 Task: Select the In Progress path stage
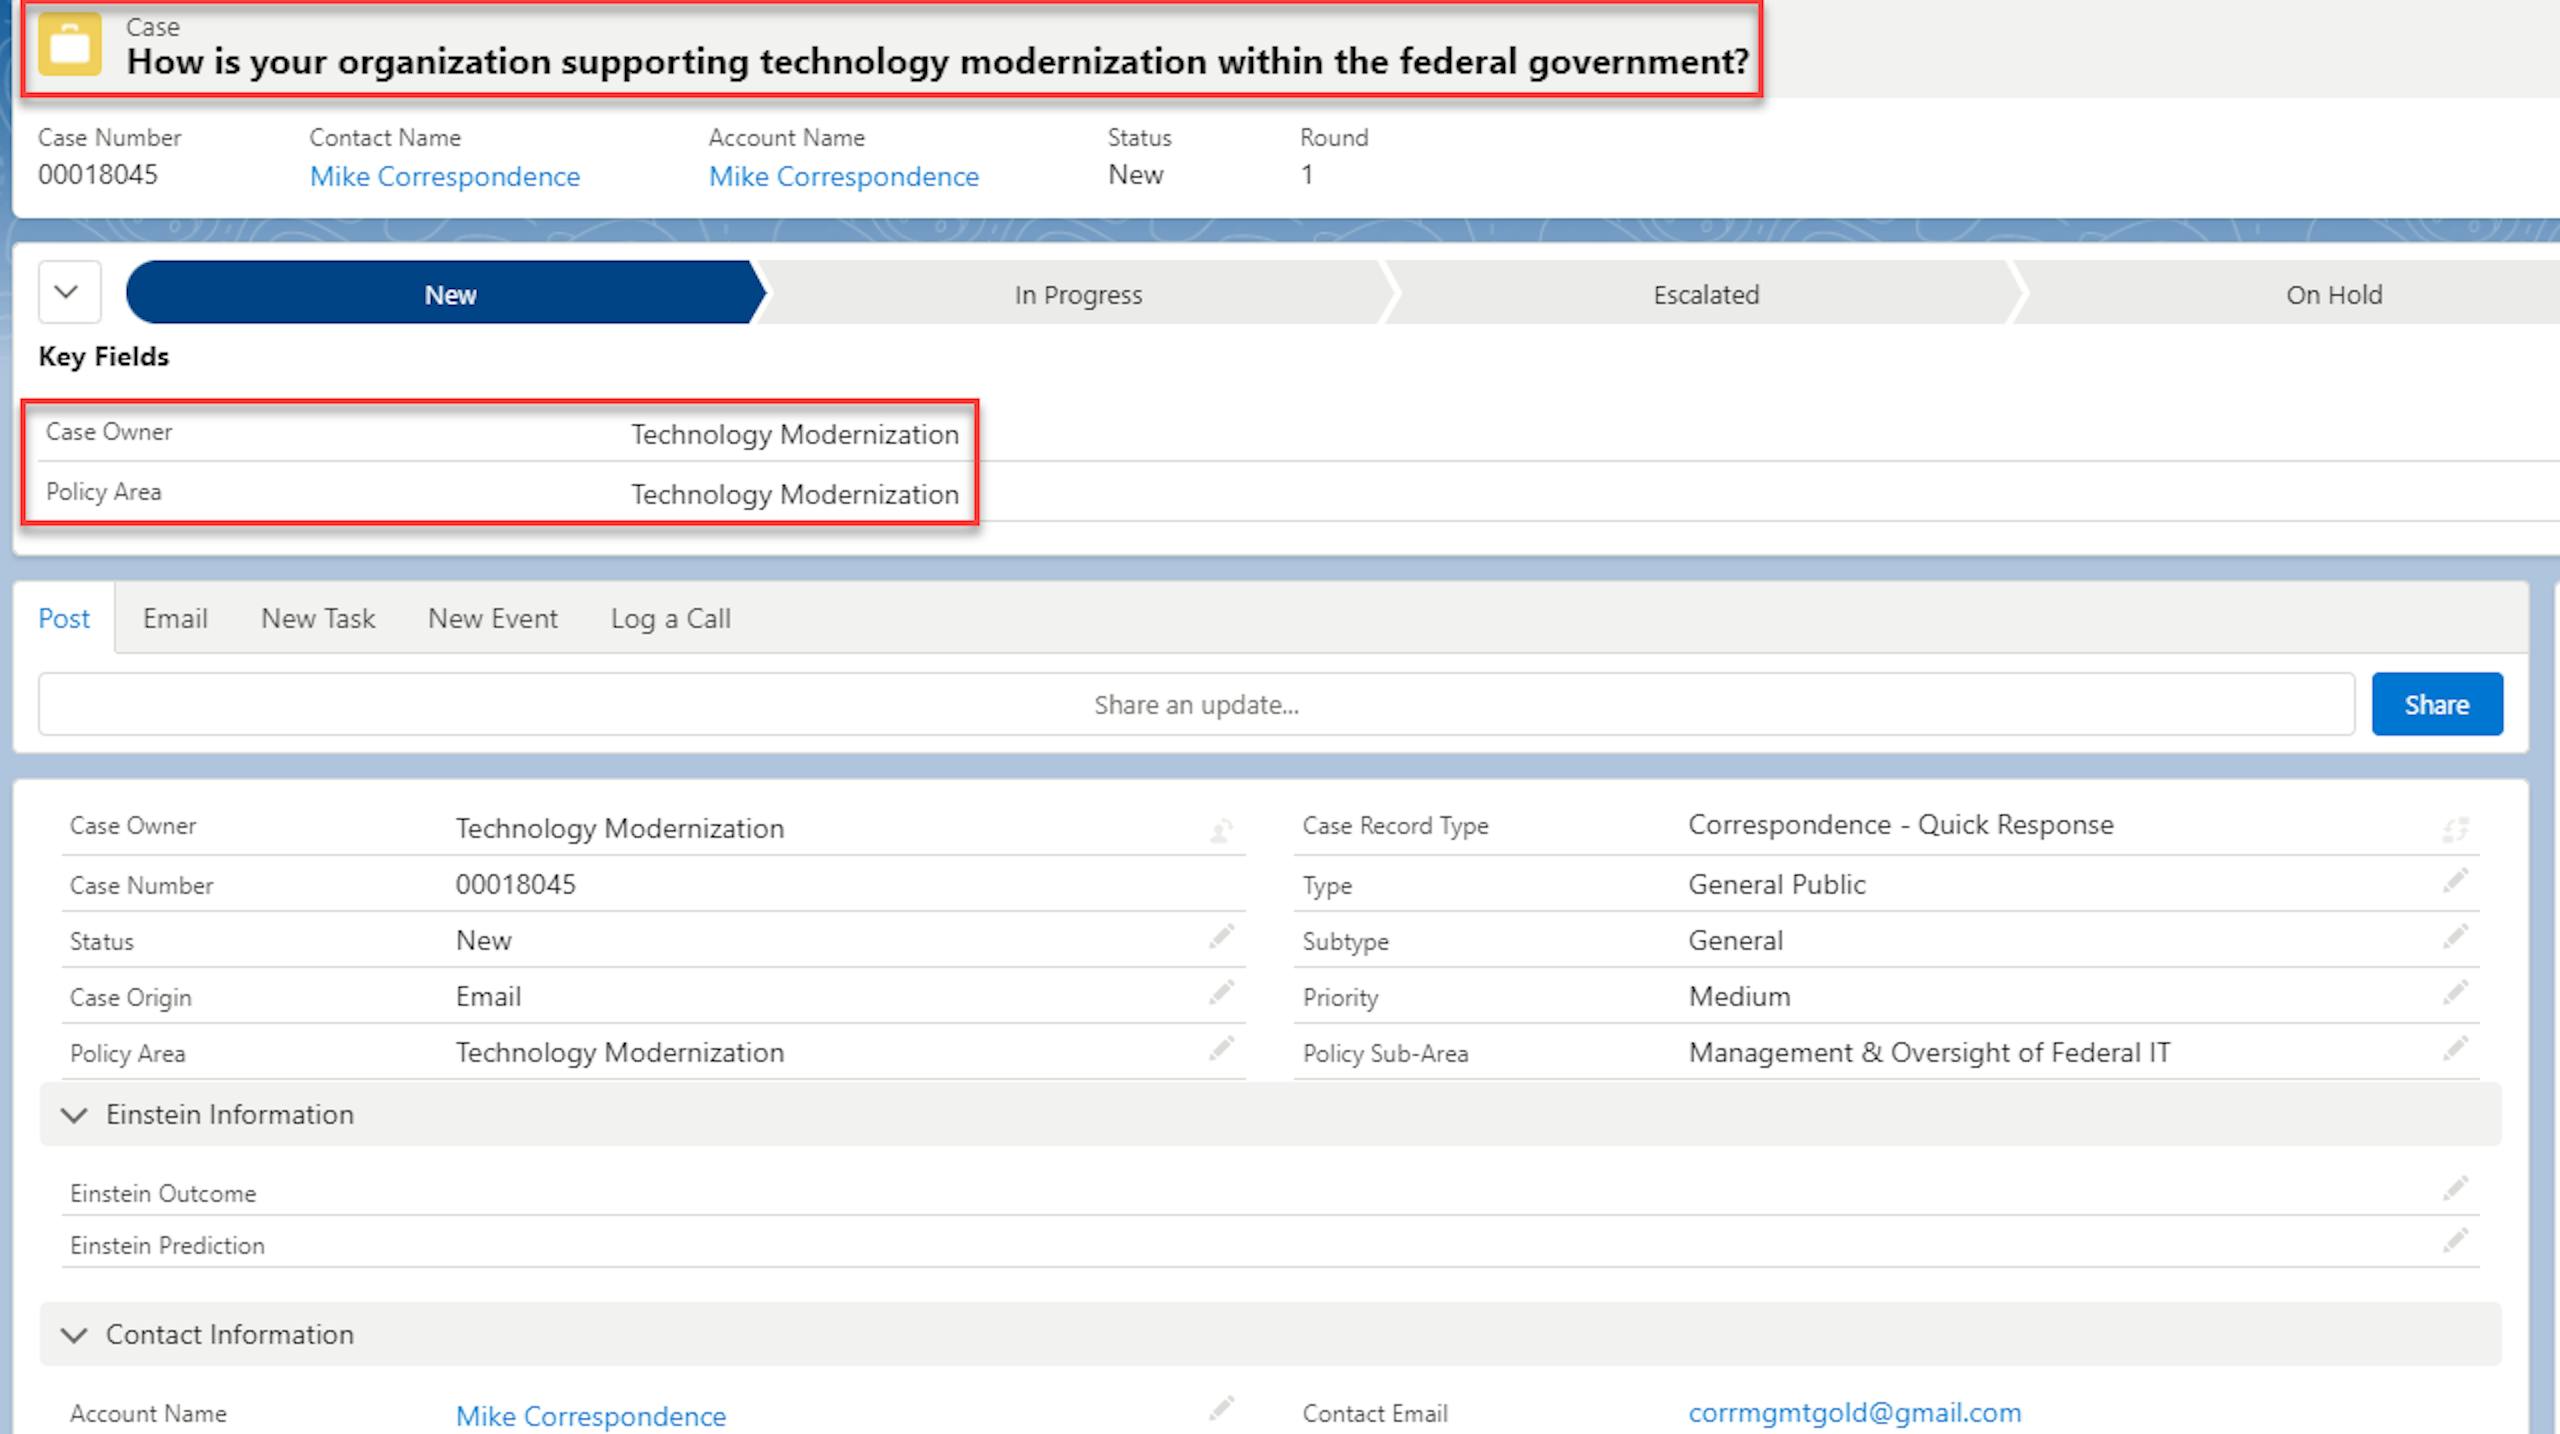[1077, 295]
